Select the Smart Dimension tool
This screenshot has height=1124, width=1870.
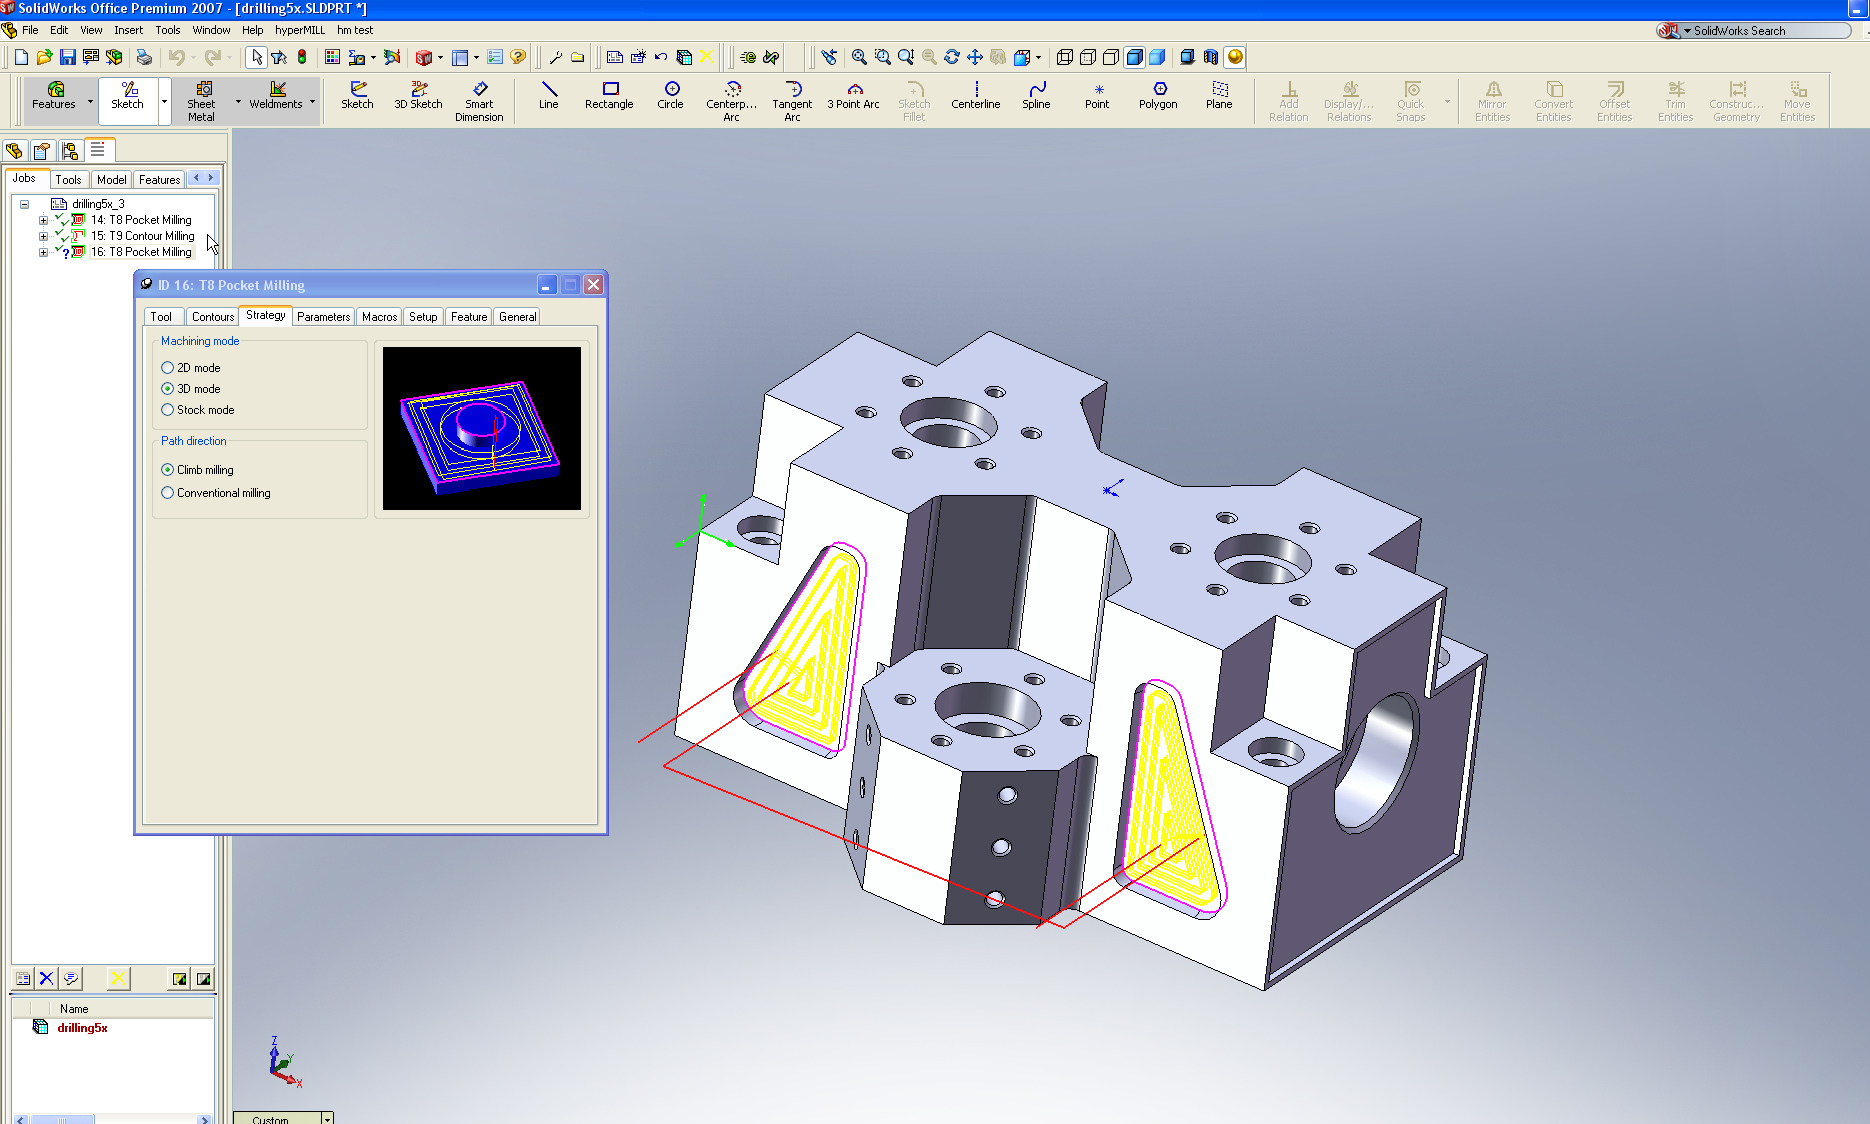click(479, 101)
